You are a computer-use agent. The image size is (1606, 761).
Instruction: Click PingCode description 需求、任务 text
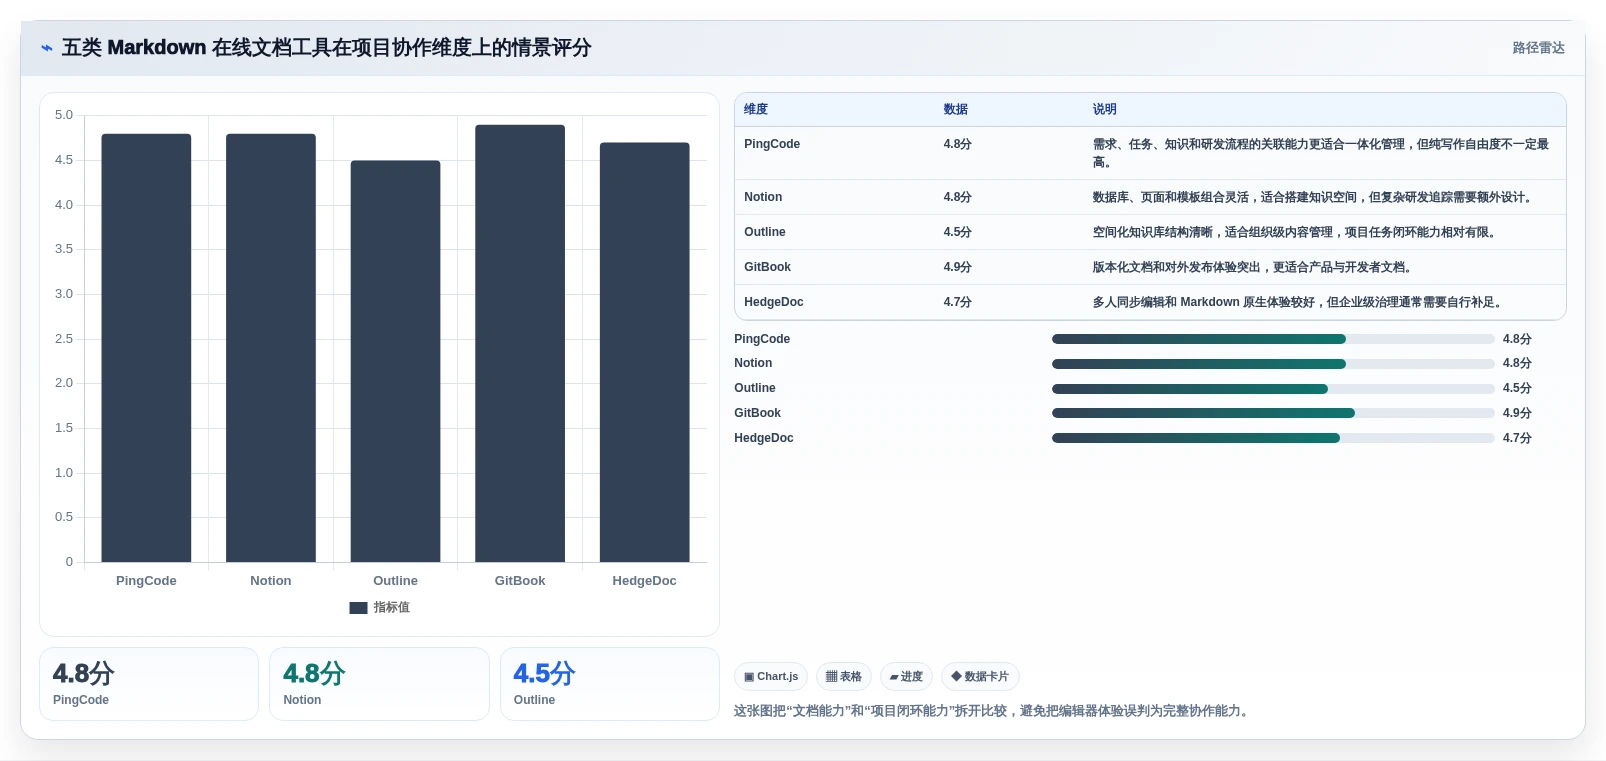tap(1320, 153)
